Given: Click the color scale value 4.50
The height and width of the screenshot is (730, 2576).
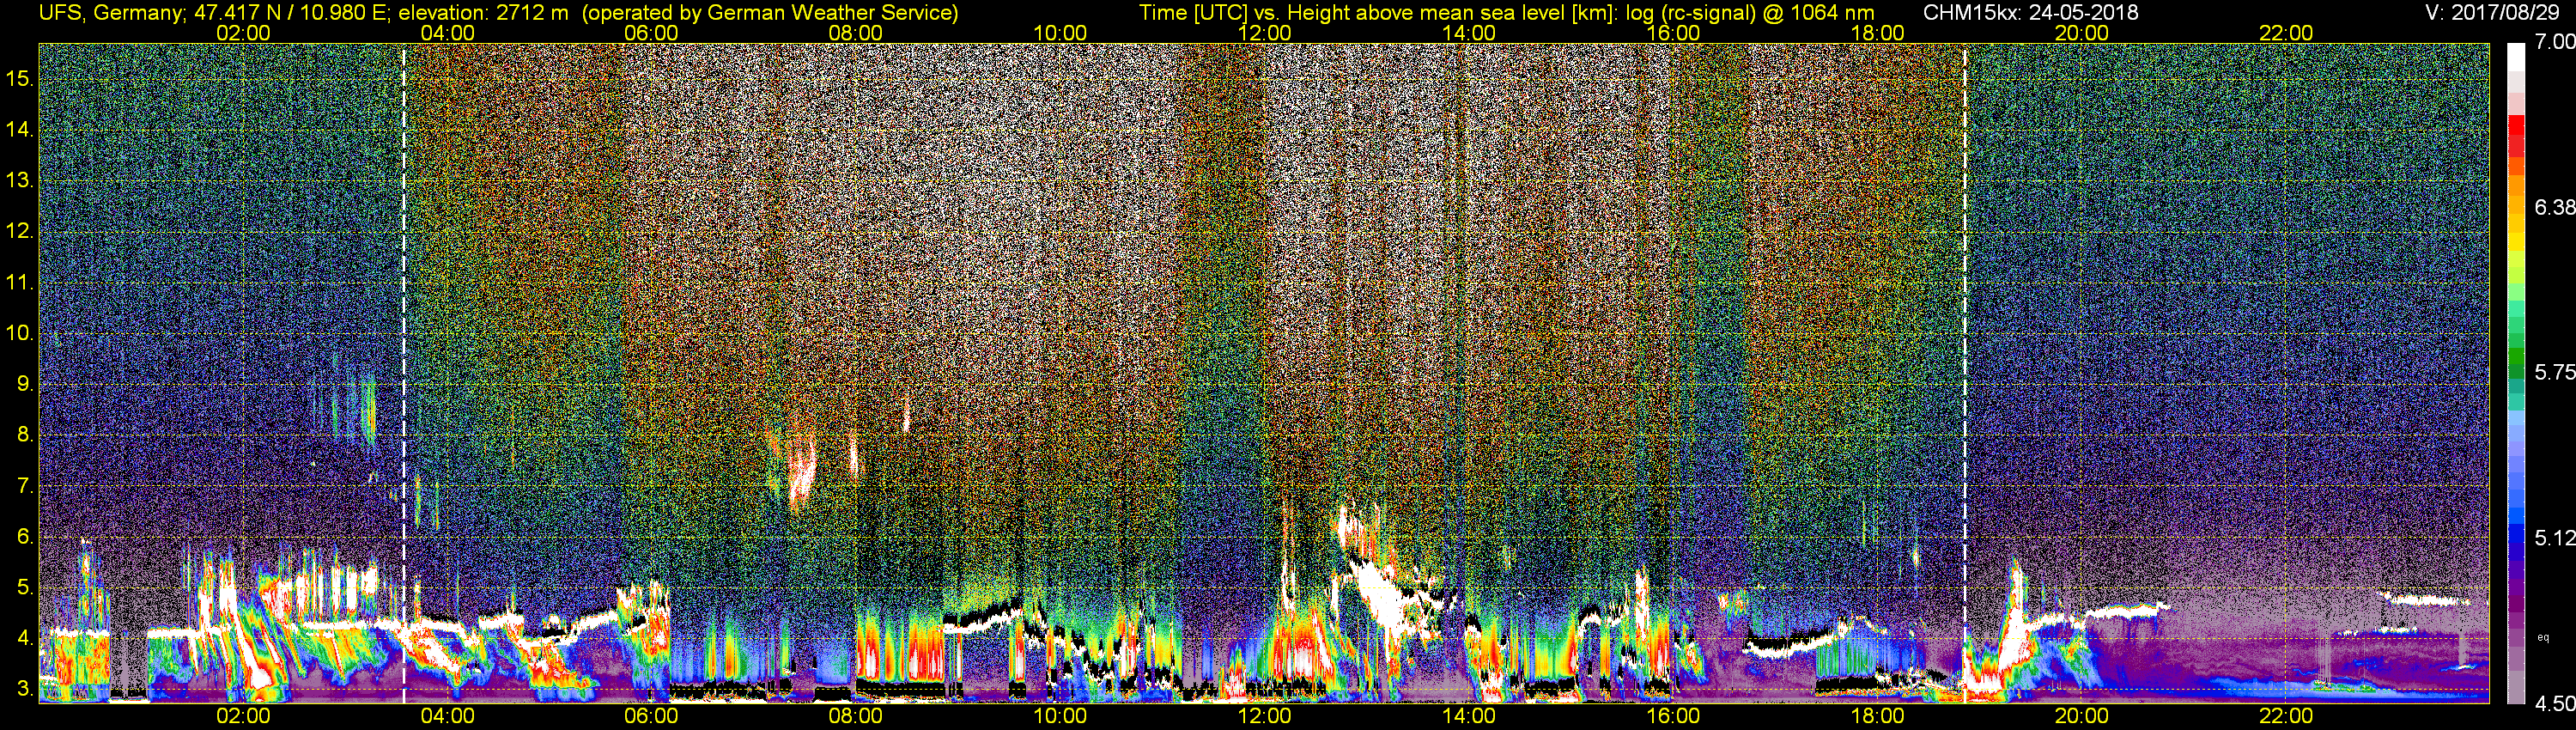Looking at the screenshot, I should 2554,703.
